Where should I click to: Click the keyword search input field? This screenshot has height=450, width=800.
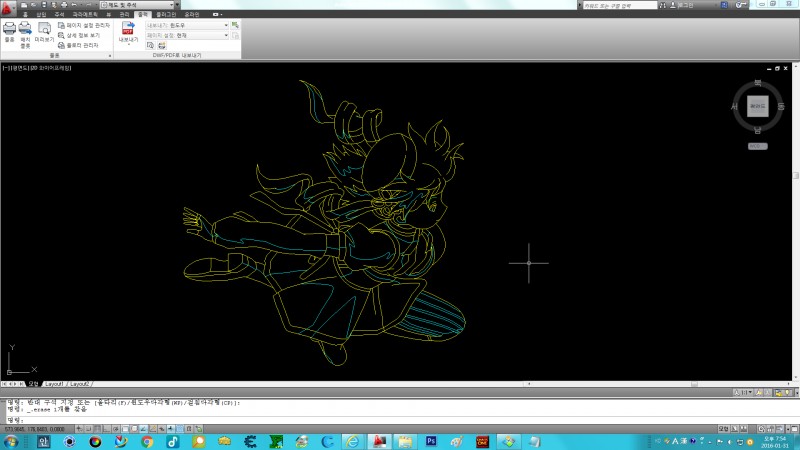click(x=625, y=6)
